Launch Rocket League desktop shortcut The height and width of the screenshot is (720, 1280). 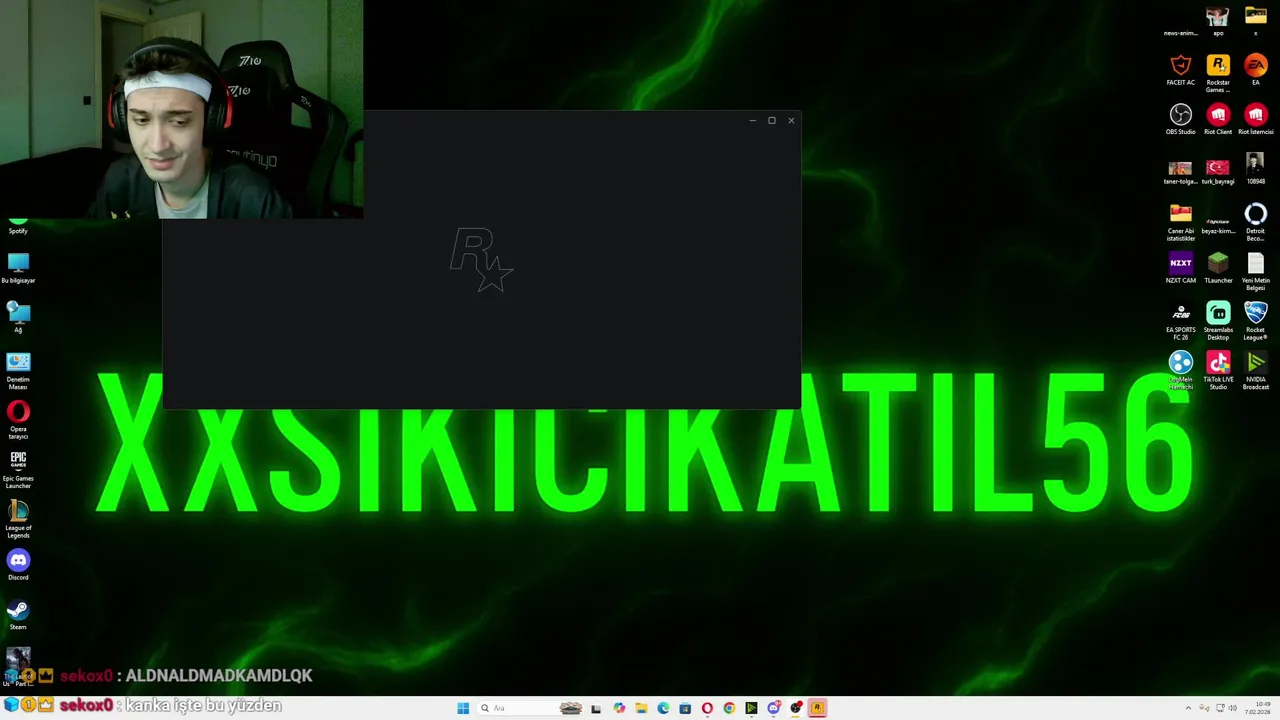pos(1256,321)
